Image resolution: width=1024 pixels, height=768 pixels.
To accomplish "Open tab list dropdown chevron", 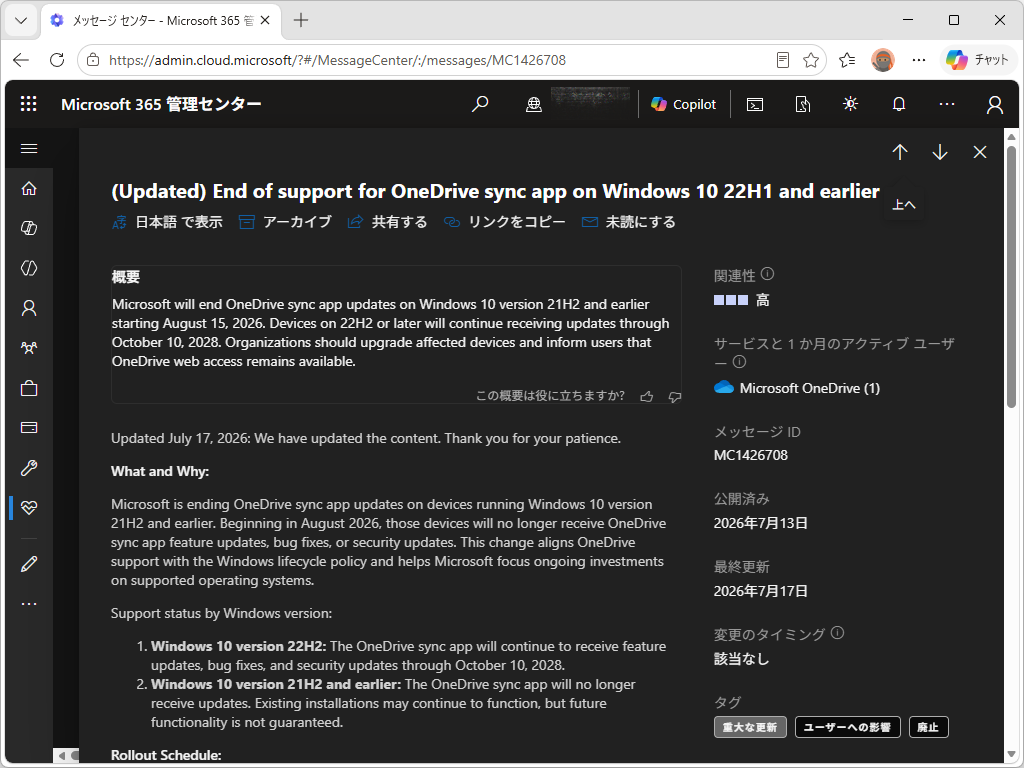I will tap(21, 20).
